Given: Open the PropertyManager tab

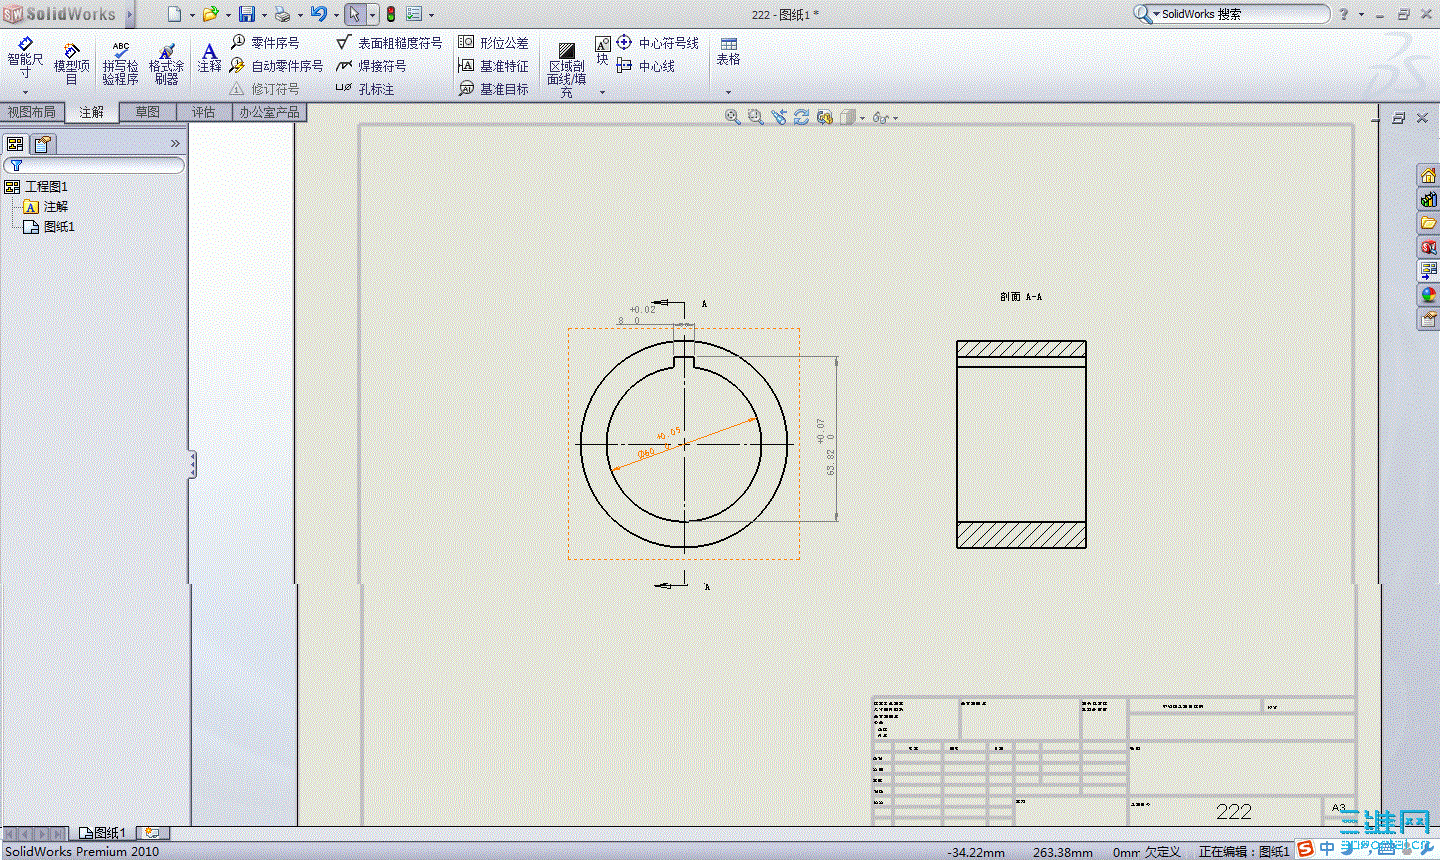Looking at the screenshot, I should [x=42, y=144].
